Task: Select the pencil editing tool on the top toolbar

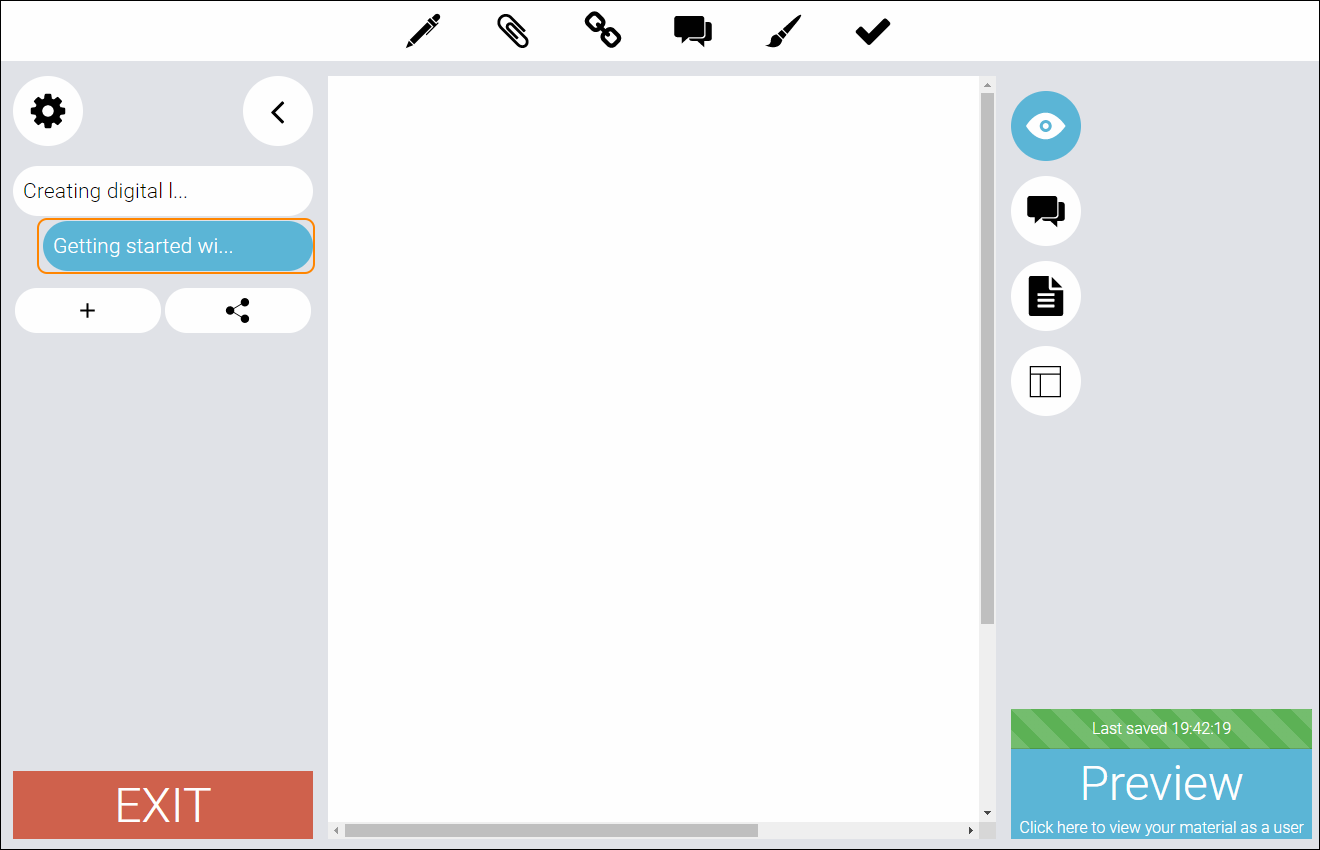Action: click(x=422, y=30)
